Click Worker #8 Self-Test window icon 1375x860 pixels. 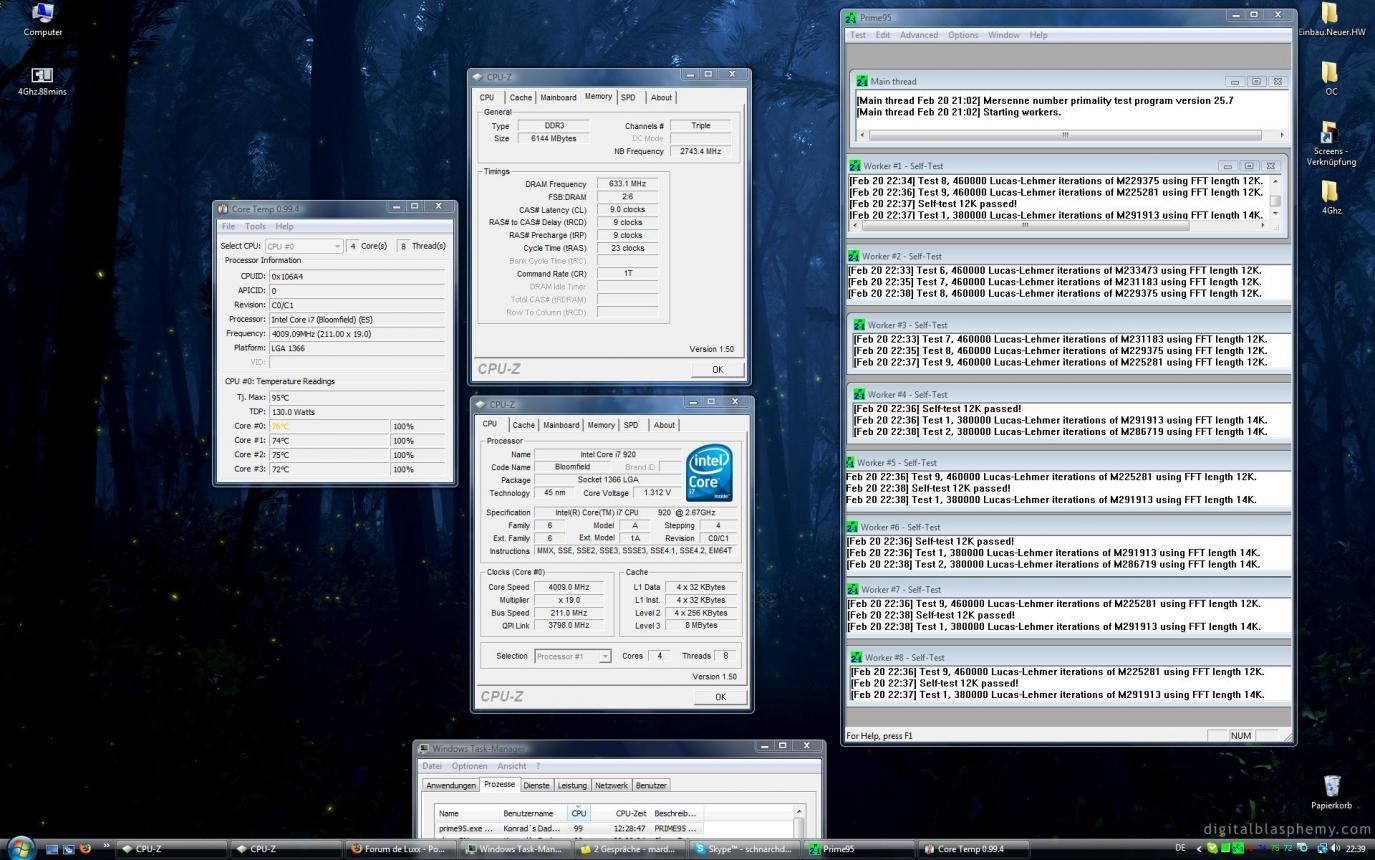point(856,657)
